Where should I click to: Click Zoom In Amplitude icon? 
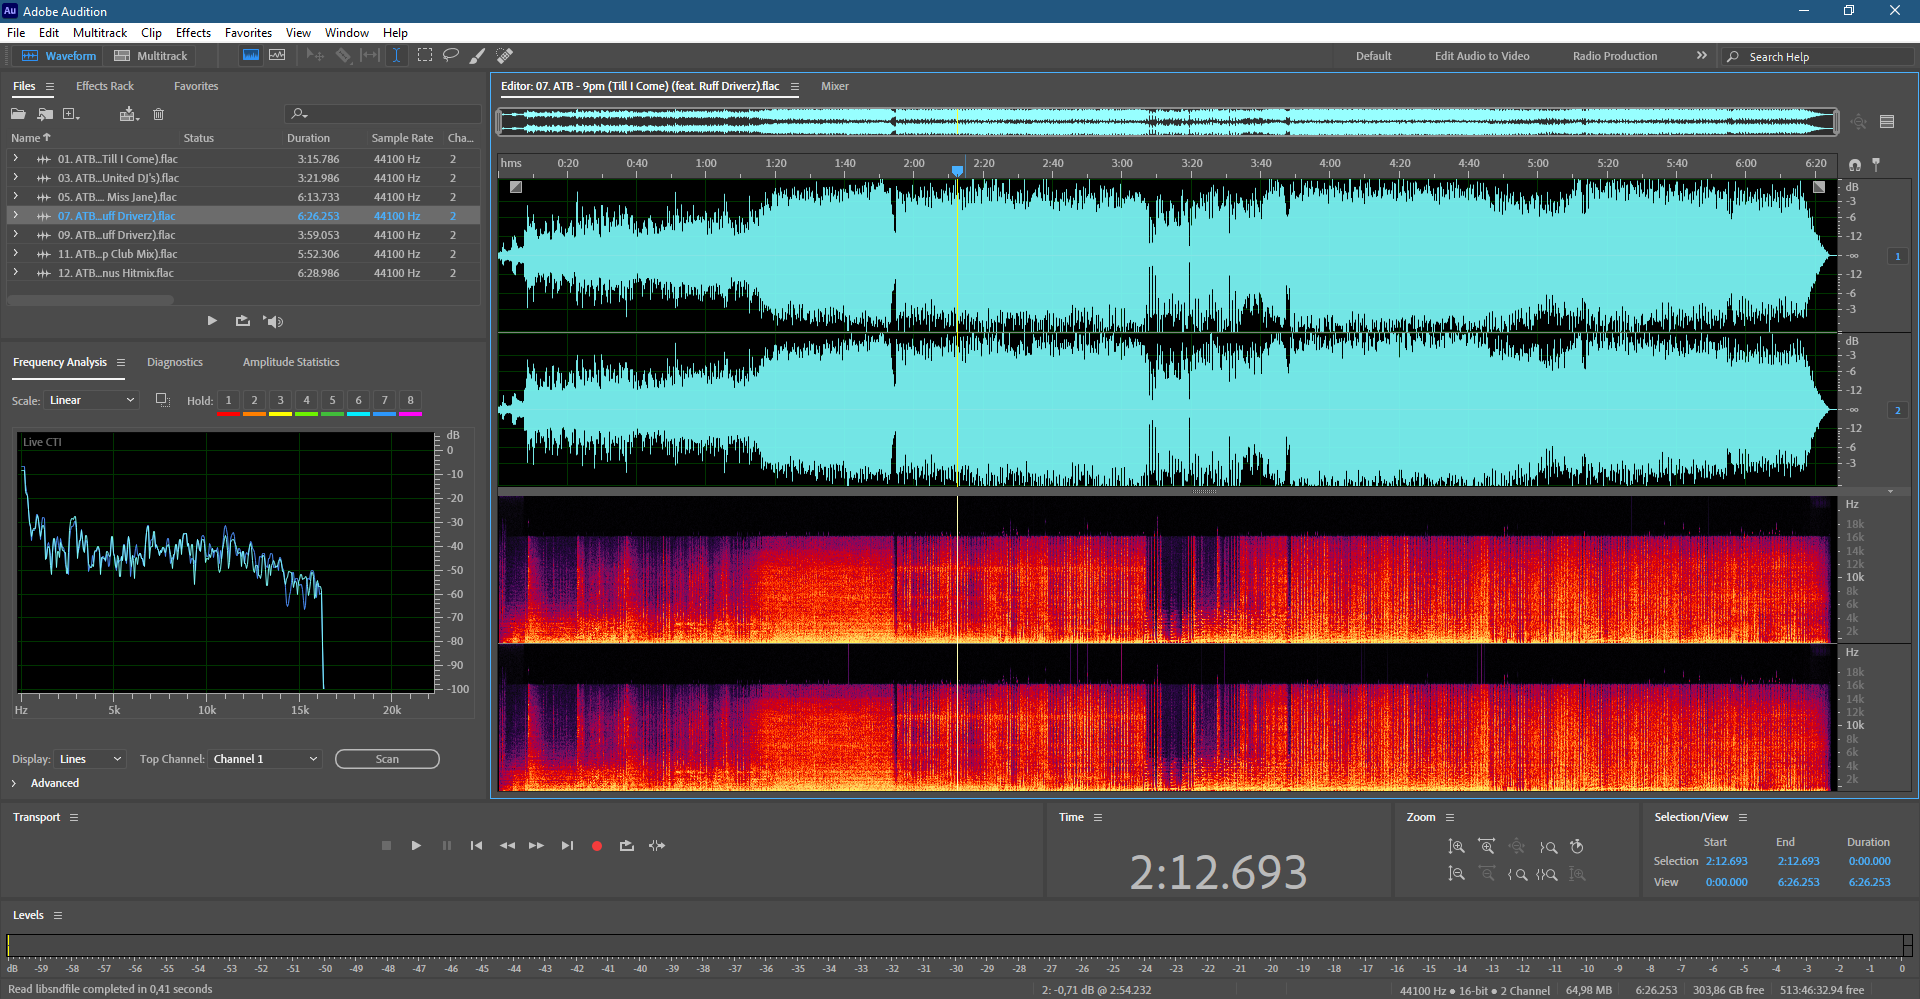[1457, 846]
